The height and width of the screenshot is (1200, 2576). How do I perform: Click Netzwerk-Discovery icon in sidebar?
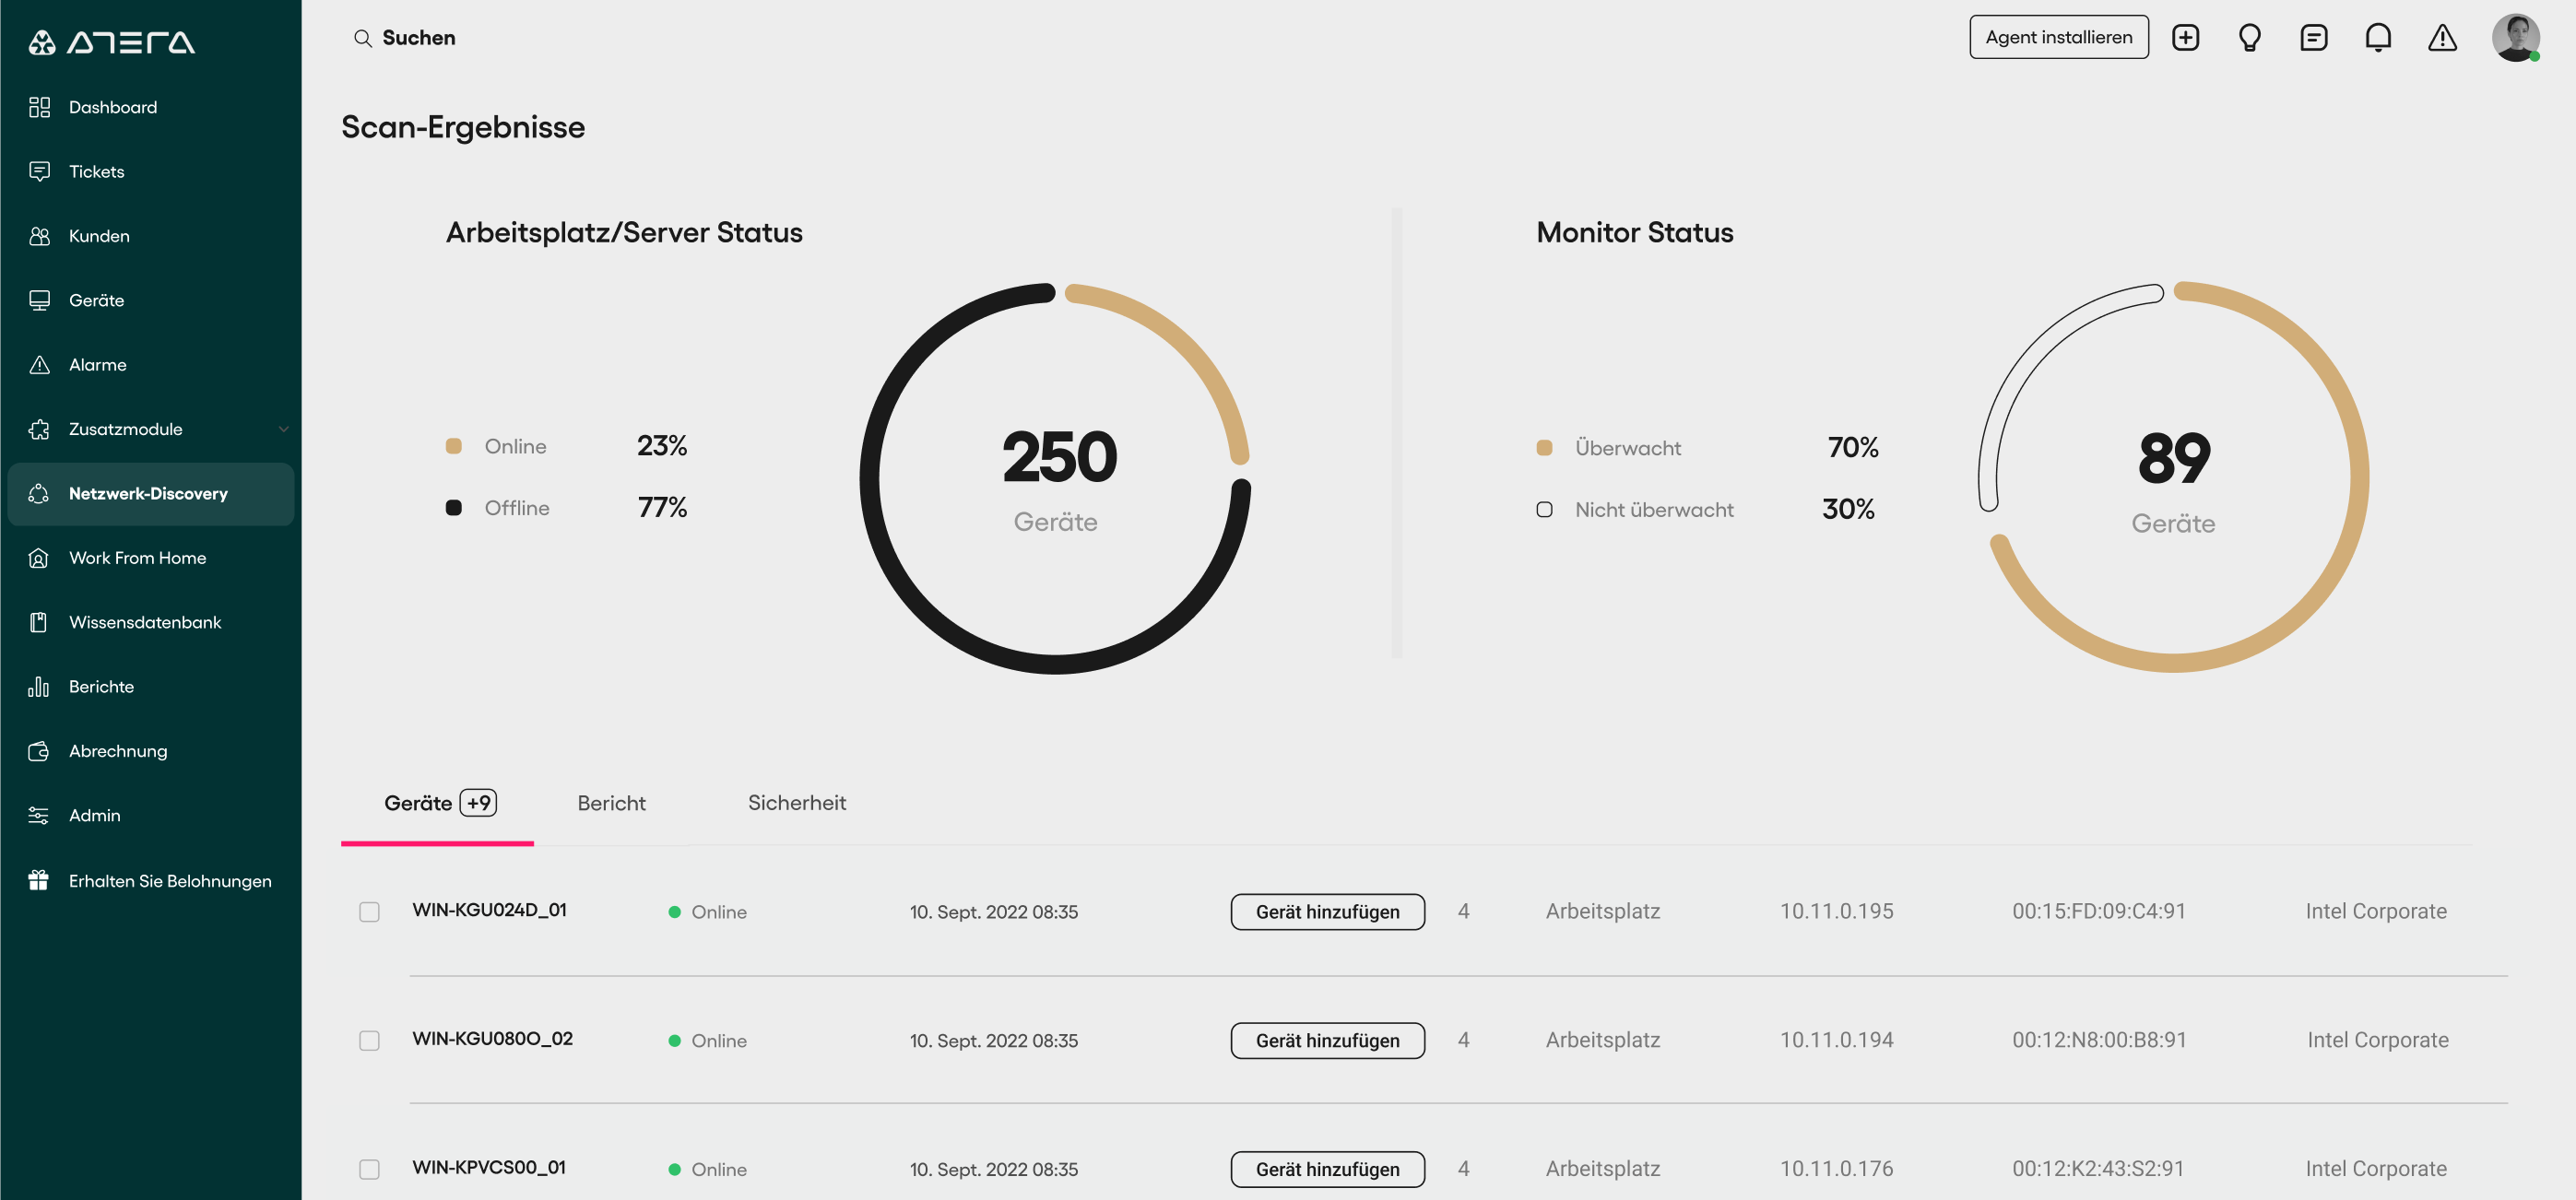39,493
